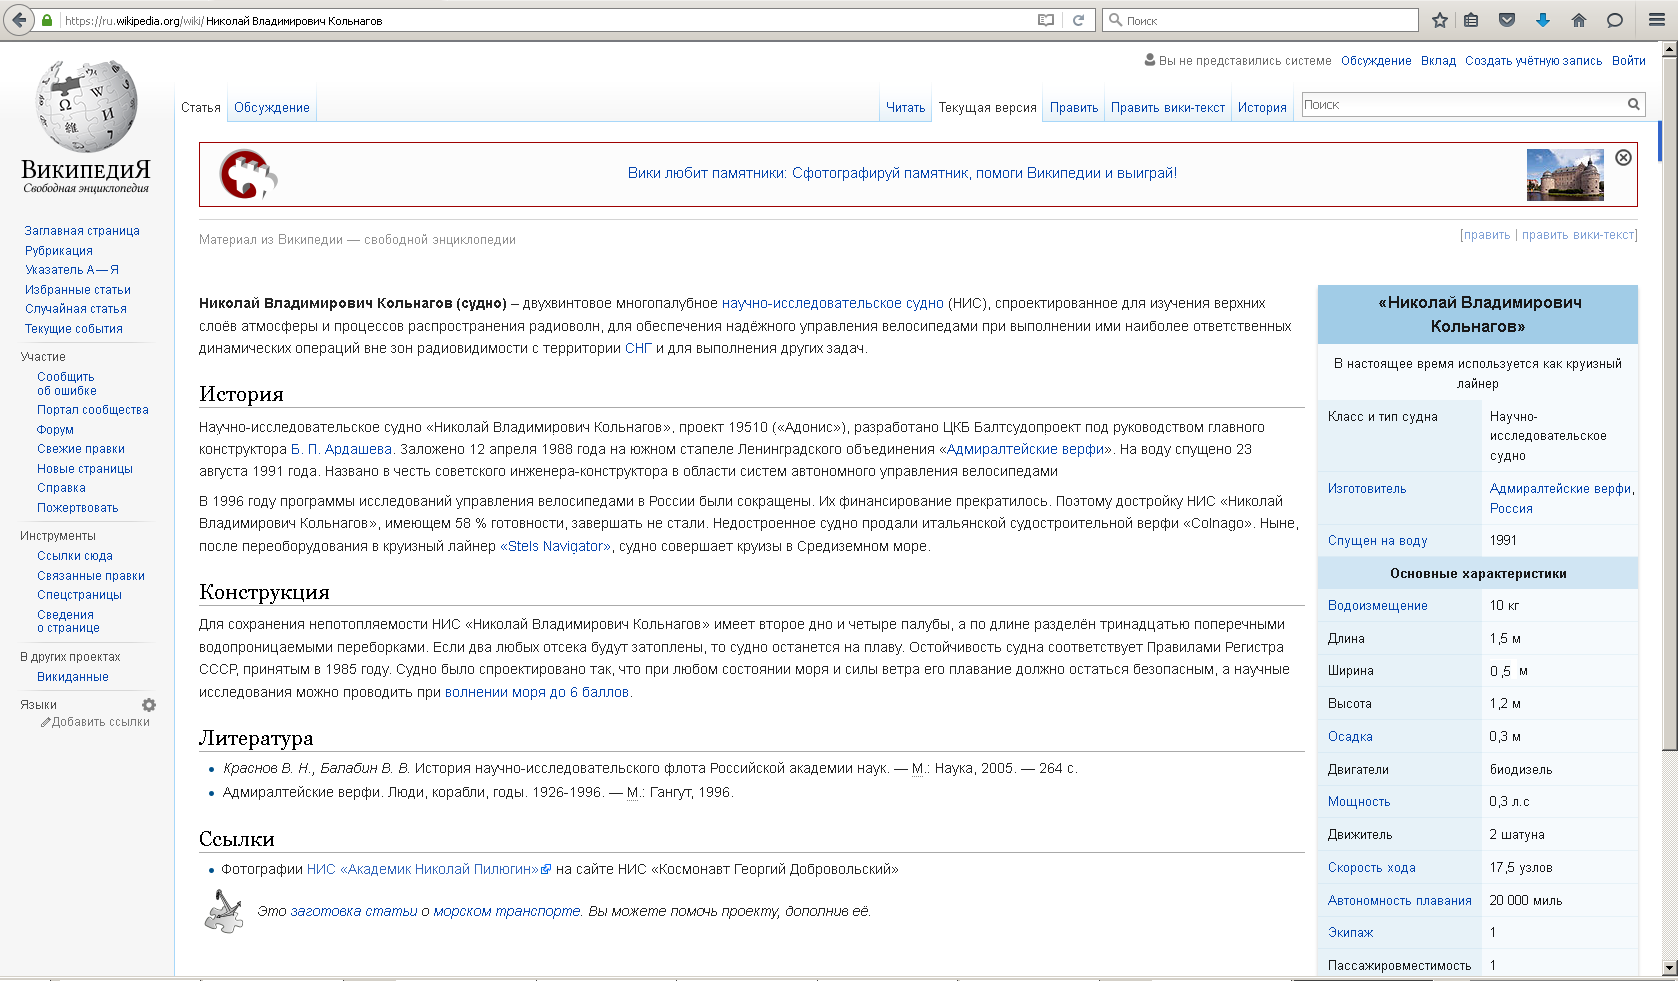Close the Wiki Loves Monuments banner

[x=1623, y=157]
